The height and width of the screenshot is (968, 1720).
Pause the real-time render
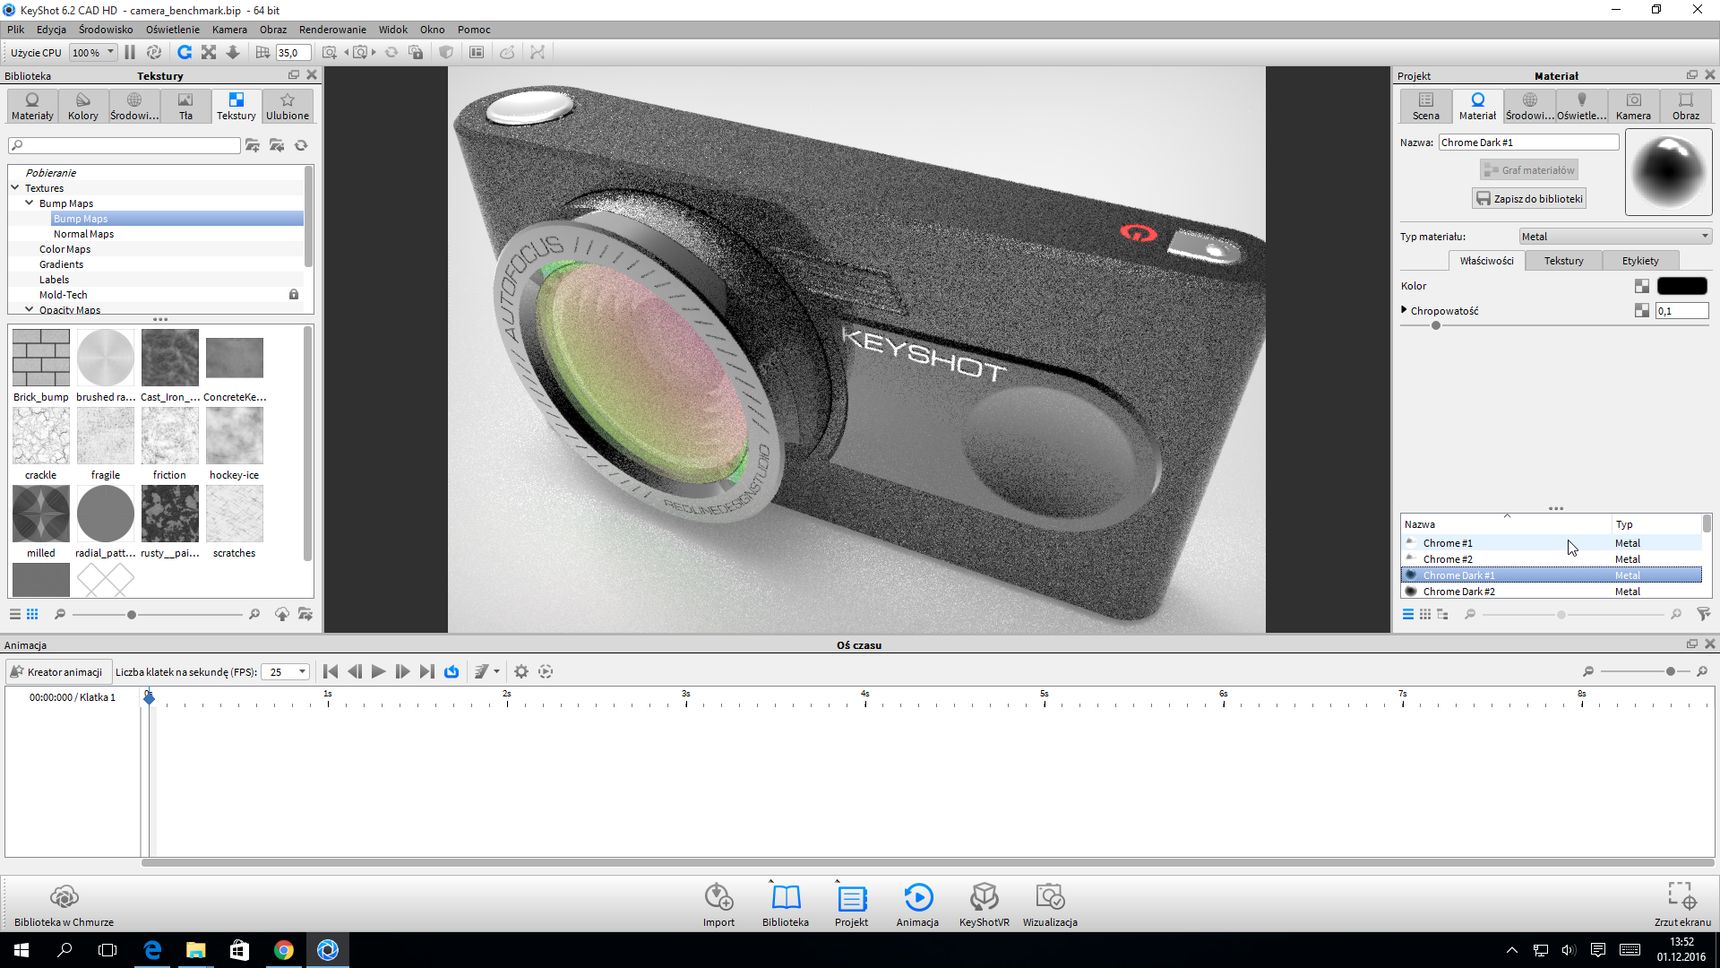pos(130,52)
